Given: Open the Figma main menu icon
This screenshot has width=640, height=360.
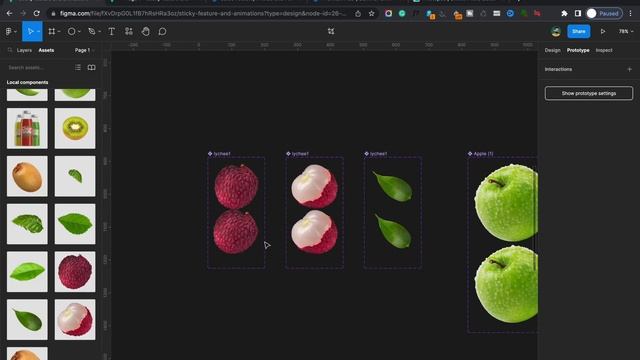Looking at the screenshot, I should point(9,31).
